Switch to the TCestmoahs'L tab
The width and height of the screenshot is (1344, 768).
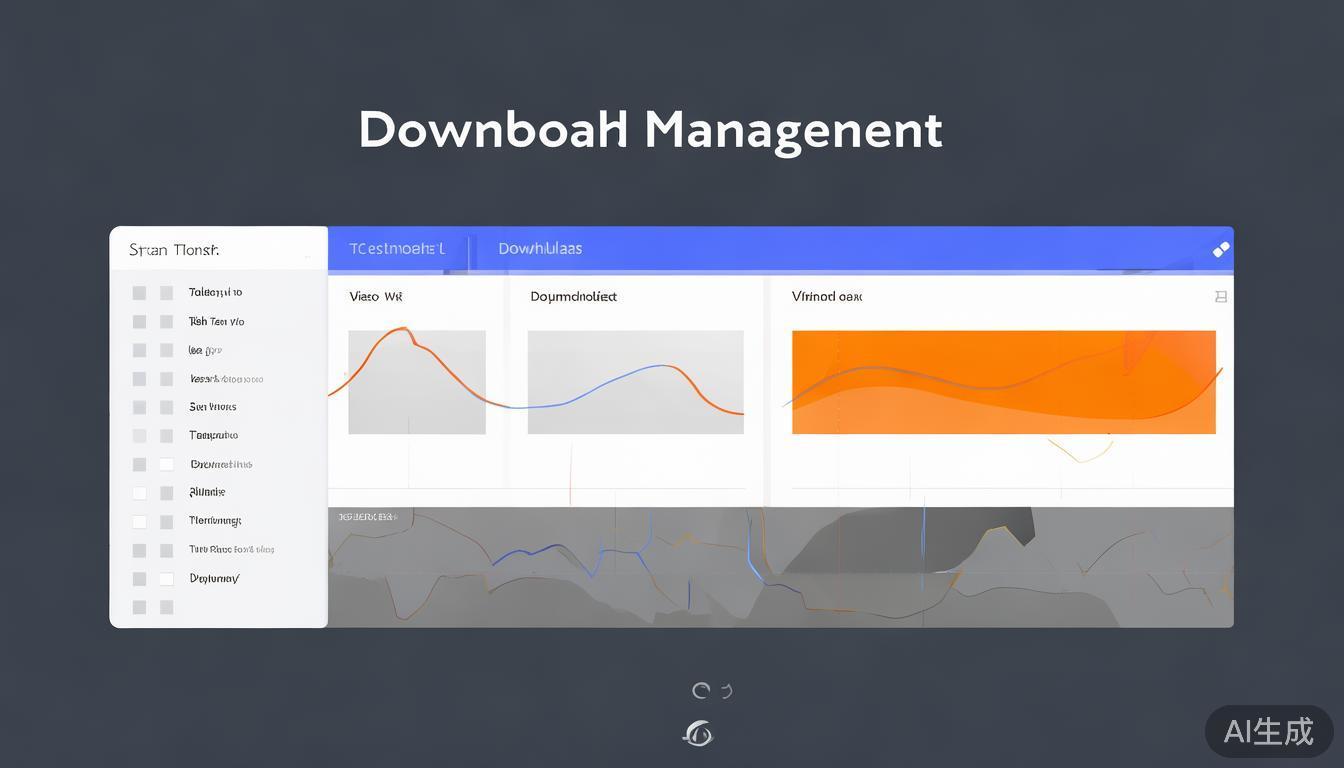396,249
